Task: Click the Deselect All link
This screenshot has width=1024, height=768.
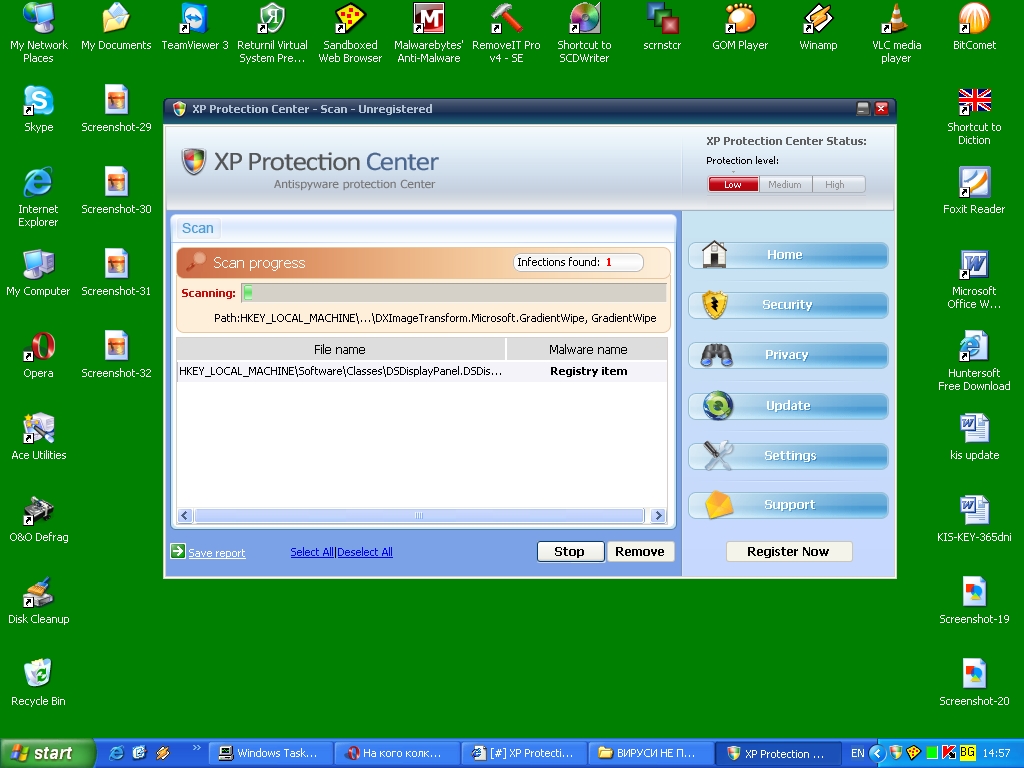Action: 364,552
